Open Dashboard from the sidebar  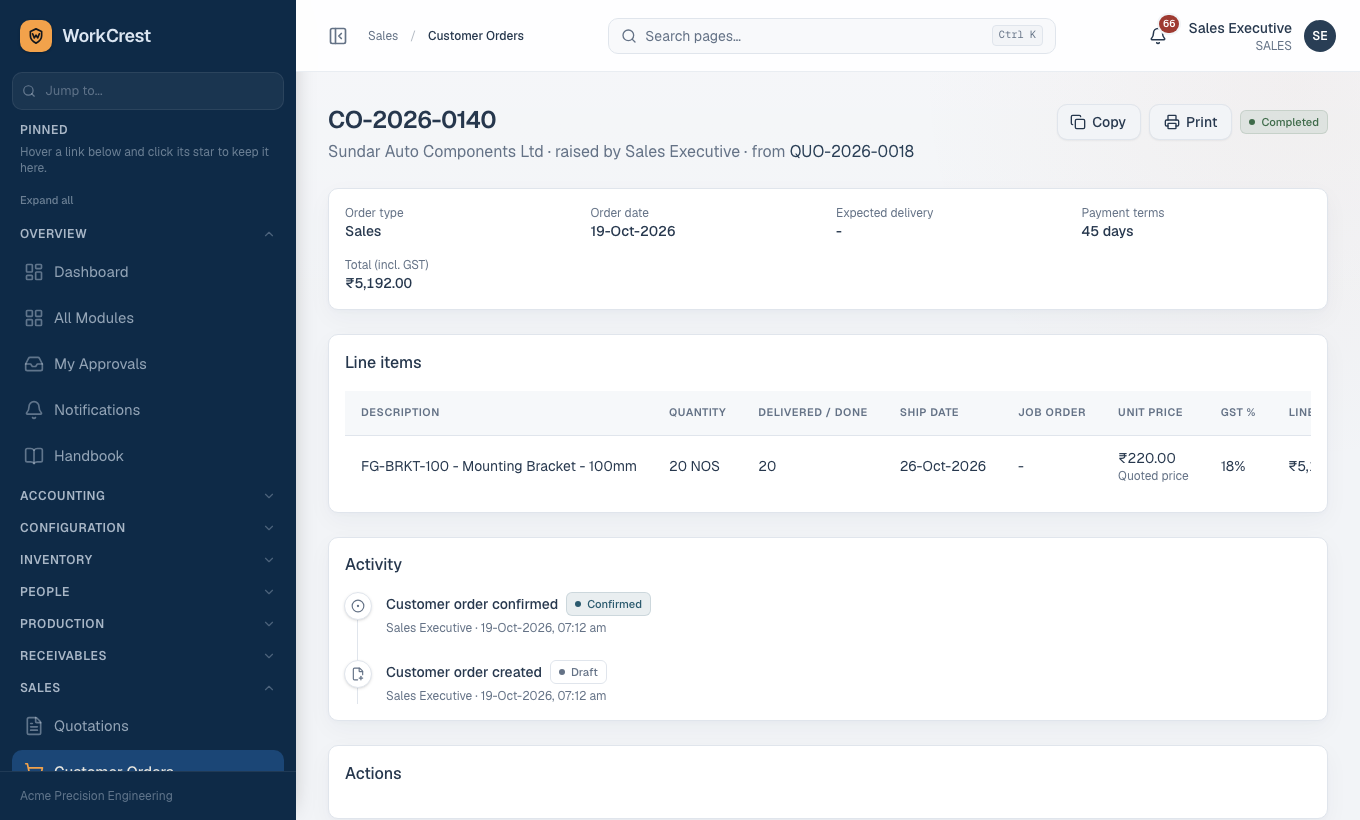pyautogui.click(x=148, y=272)
